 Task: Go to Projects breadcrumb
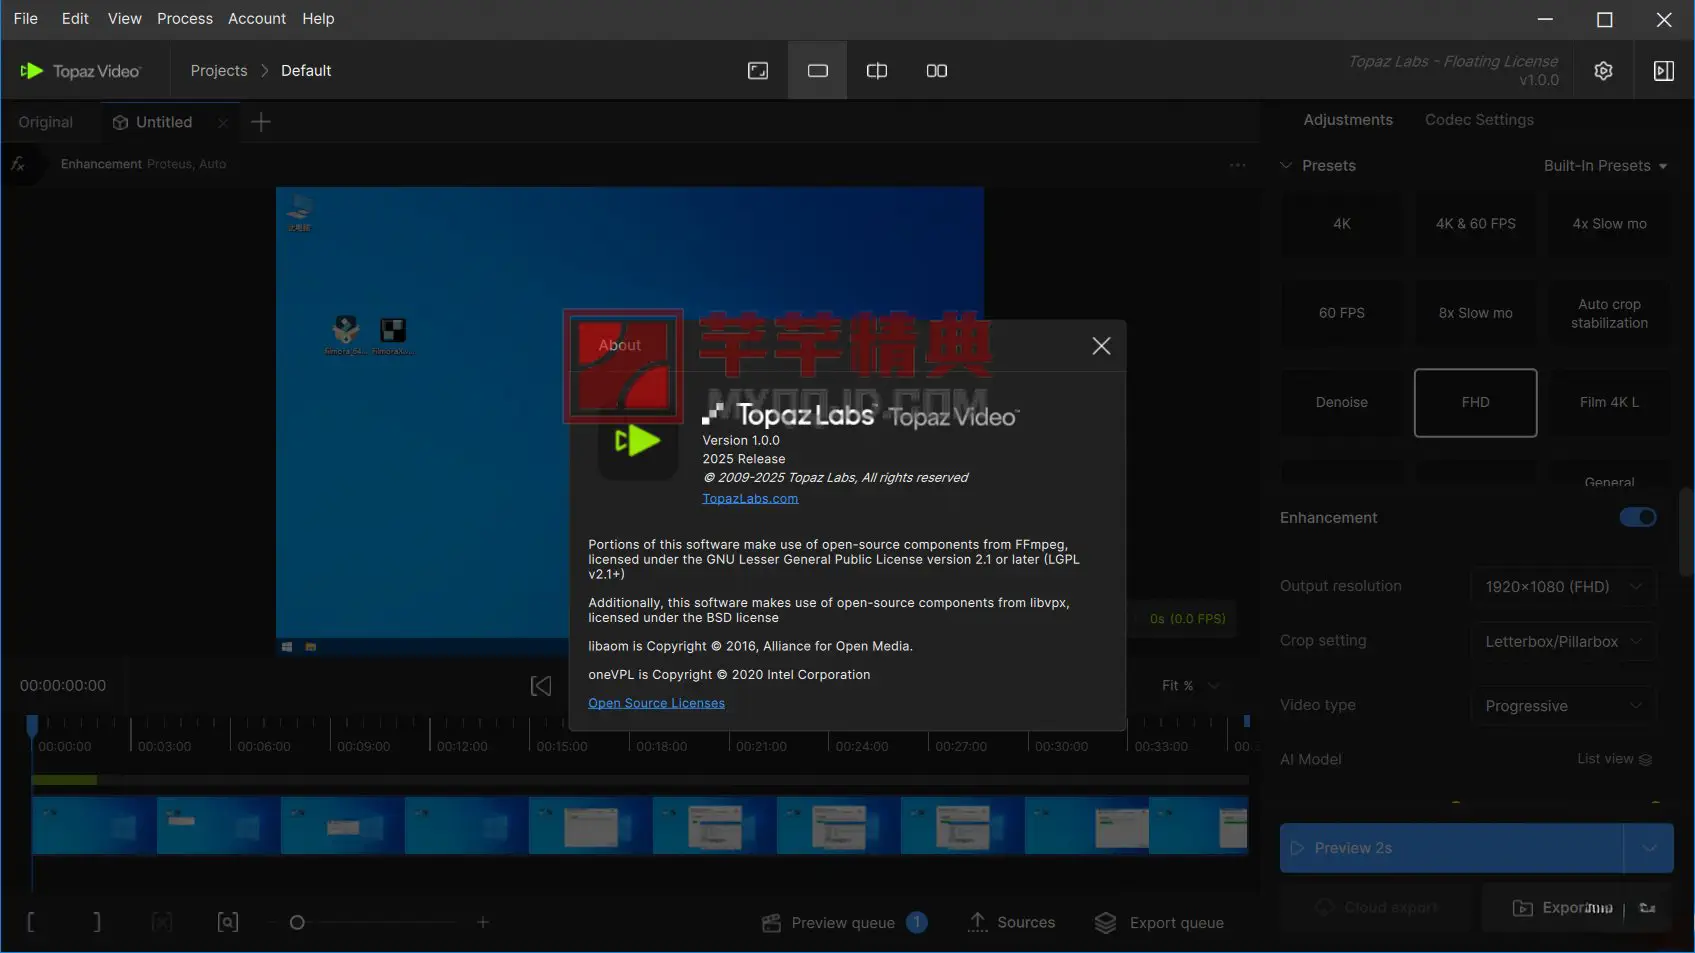(219, 71)
